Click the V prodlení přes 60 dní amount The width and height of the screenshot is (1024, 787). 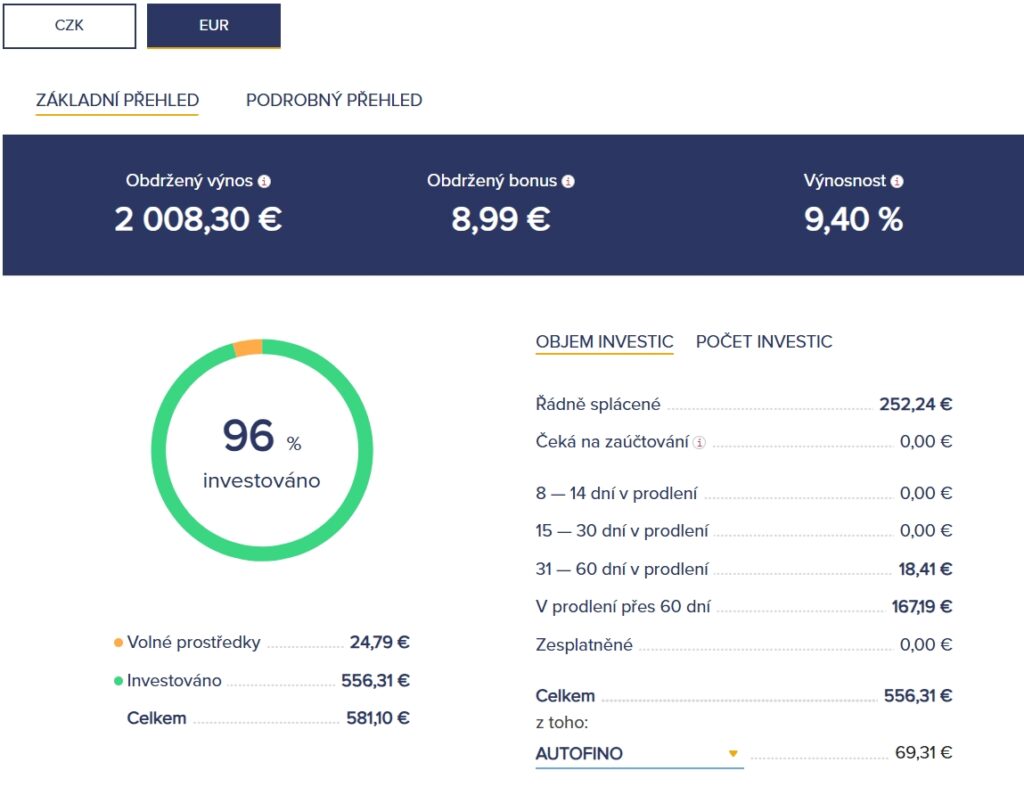[x=922, y=606]
